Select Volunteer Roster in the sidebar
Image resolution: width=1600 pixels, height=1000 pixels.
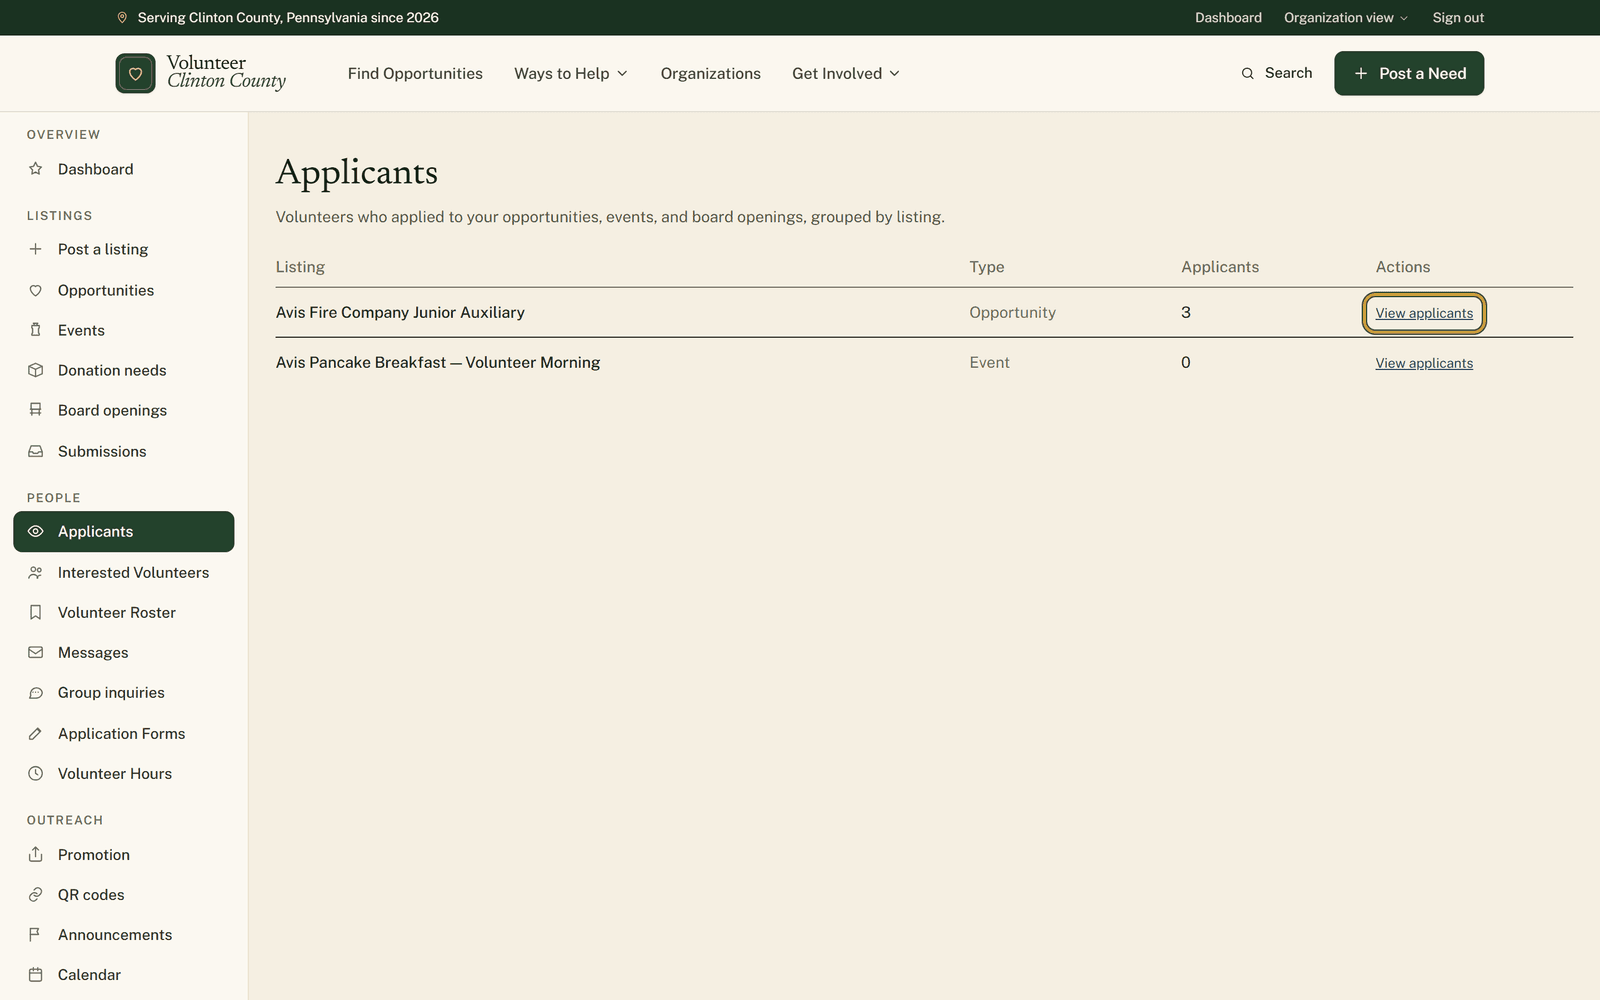pos(124,612)
